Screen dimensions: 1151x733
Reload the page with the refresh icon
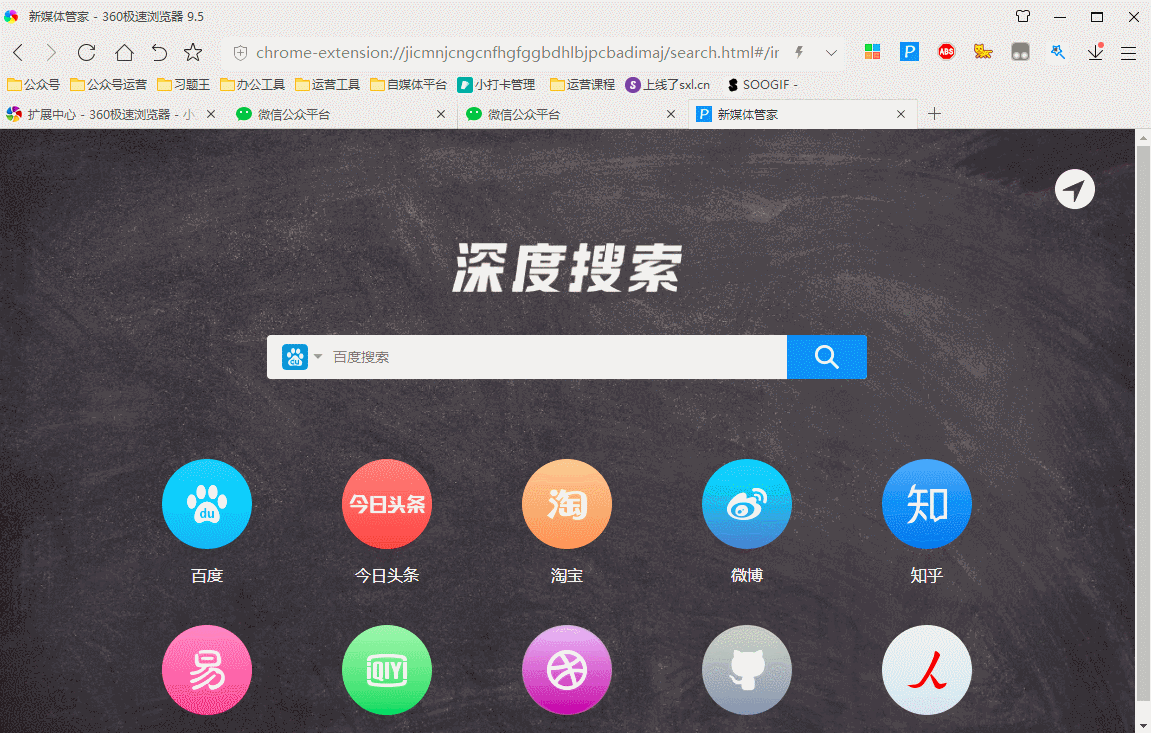[x=87, y=52]
